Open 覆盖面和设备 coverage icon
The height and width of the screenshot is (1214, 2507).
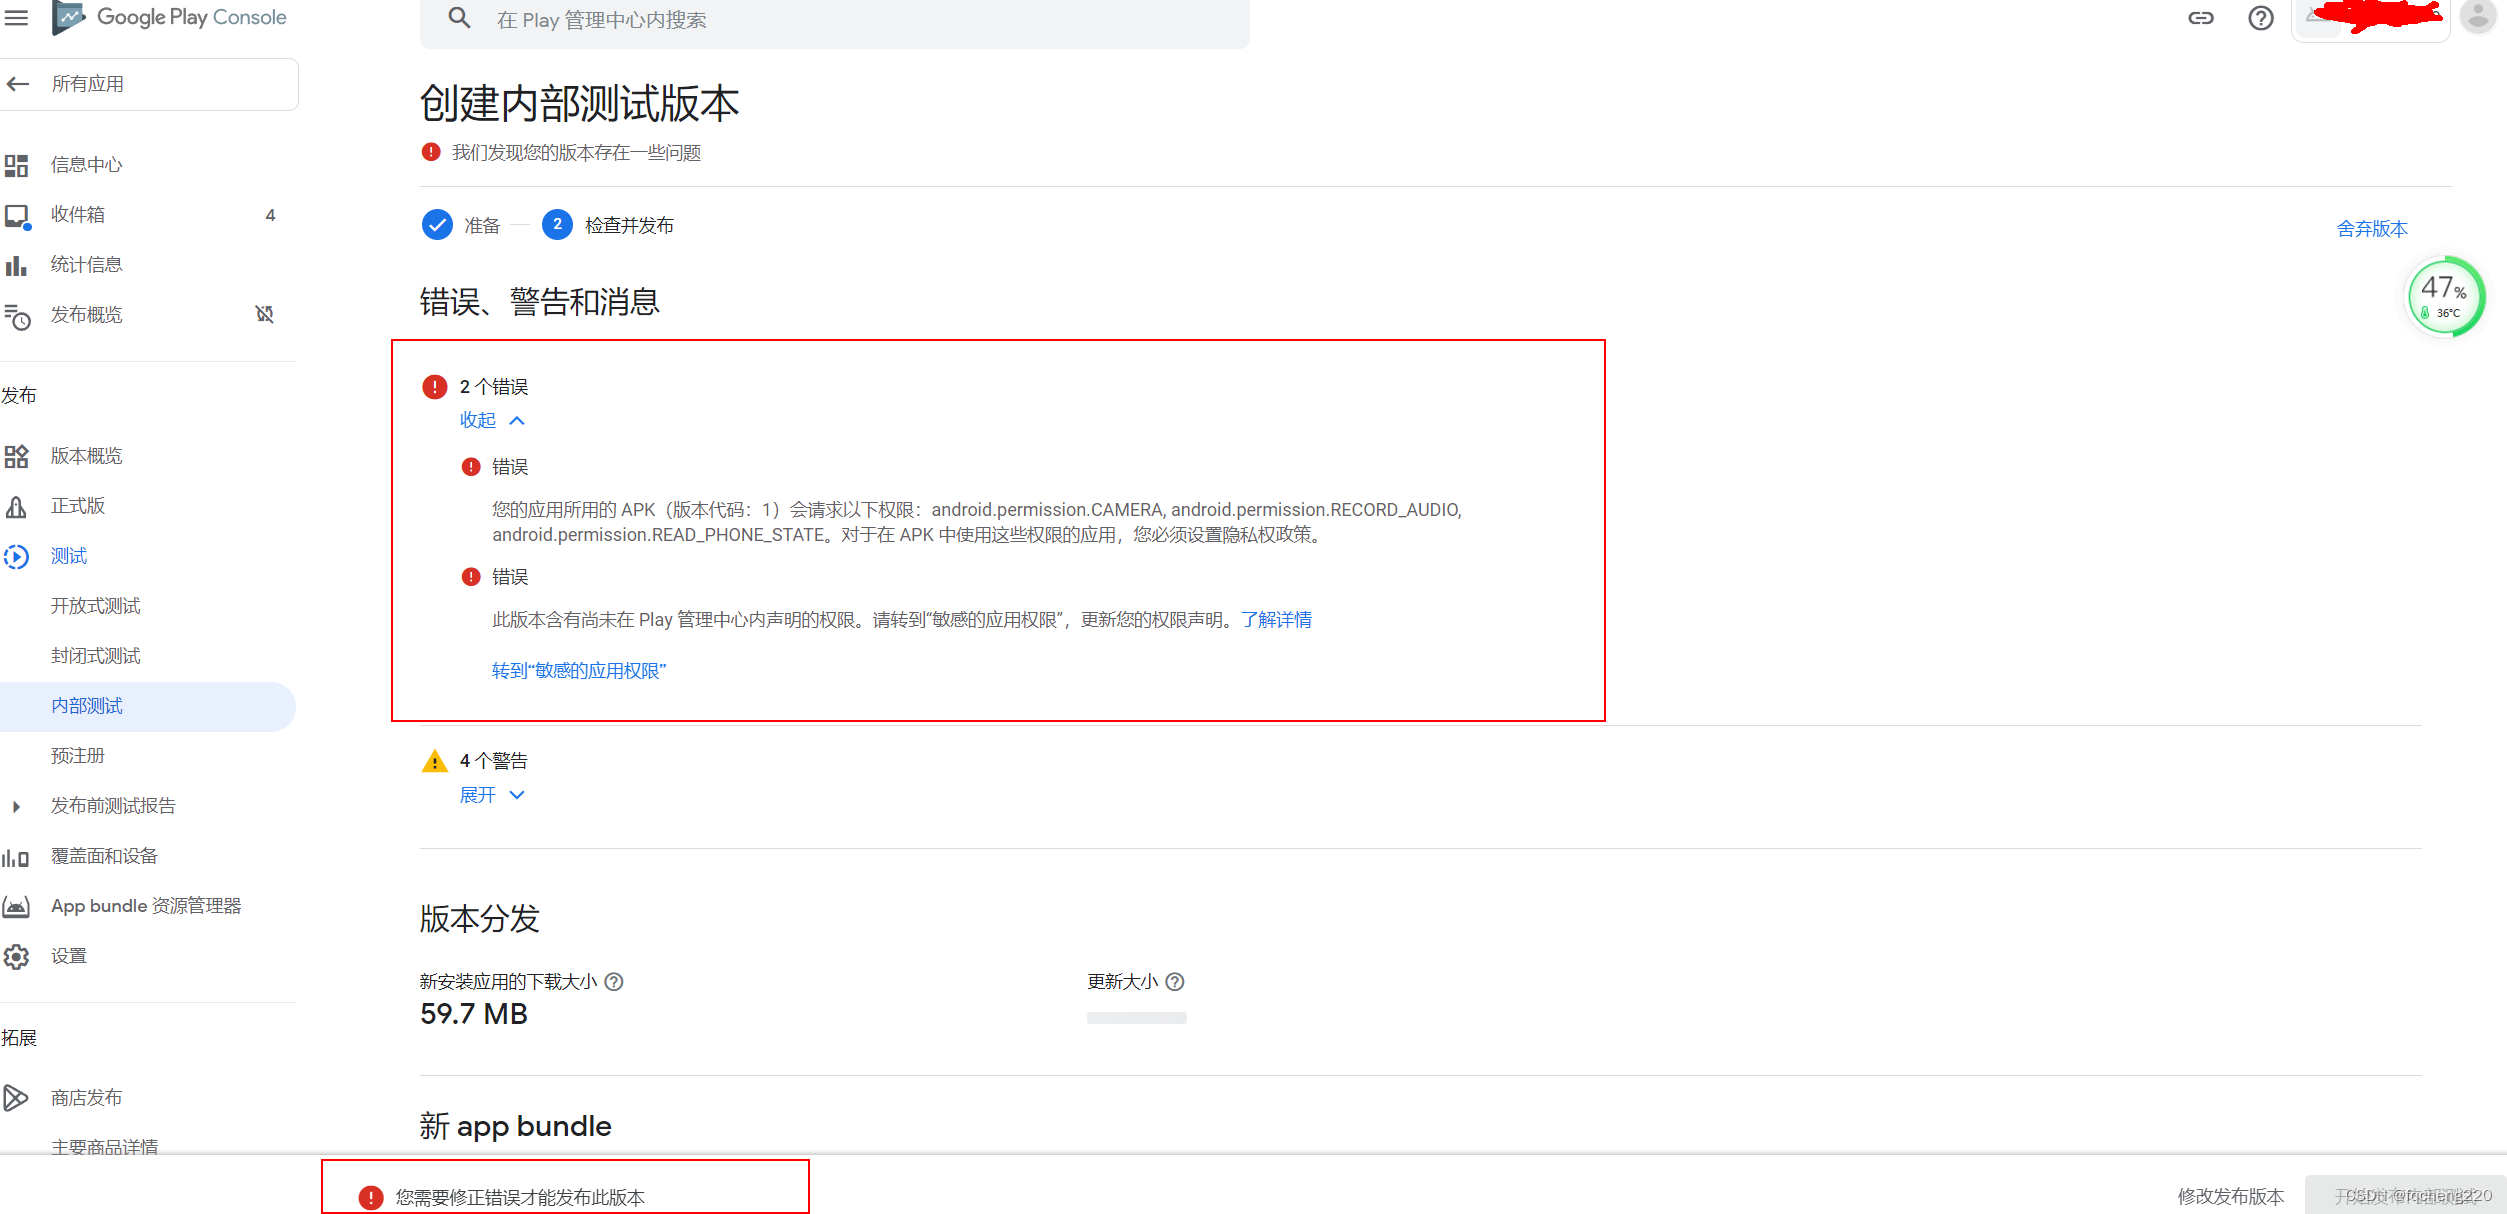click(x=22, y=854)
